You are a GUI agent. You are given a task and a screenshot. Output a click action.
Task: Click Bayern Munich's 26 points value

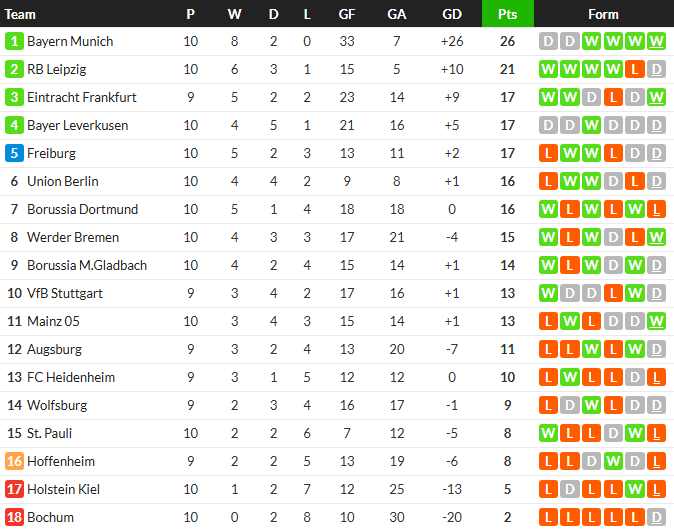[x=507, y=42]
